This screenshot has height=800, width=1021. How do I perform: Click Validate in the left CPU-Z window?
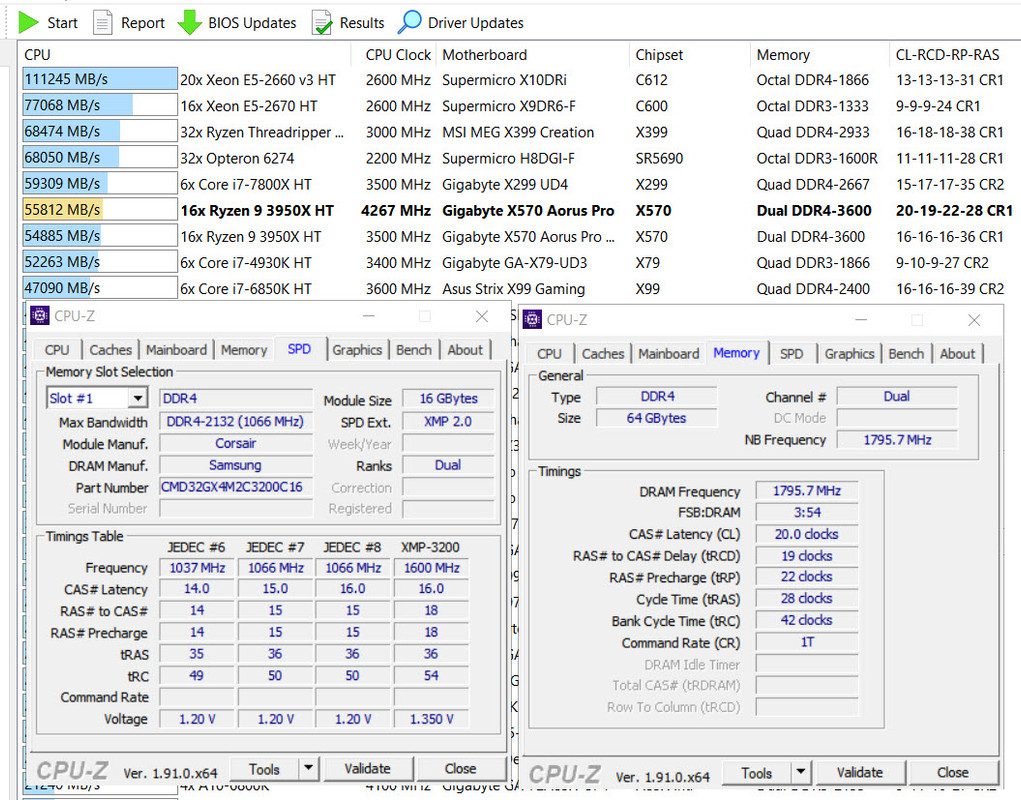point(367,769)
